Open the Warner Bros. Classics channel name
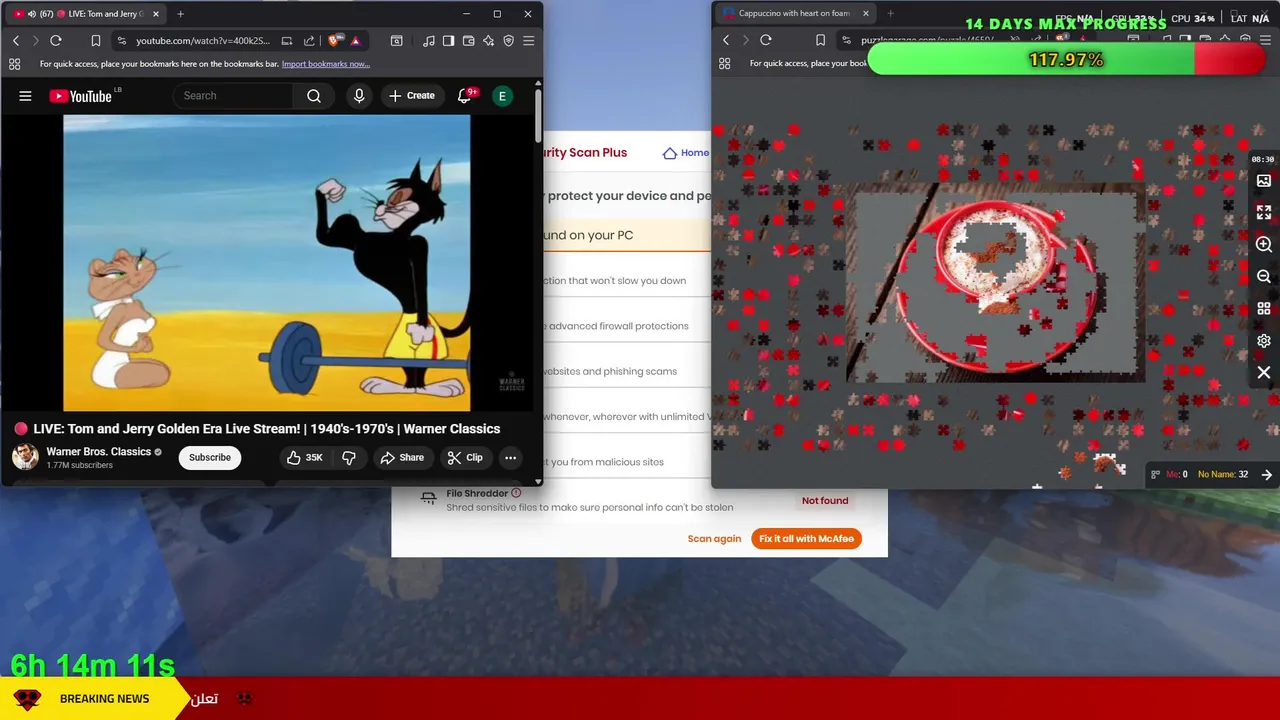The height and width of the screenshot is (720, 1280). pos(99,452)
